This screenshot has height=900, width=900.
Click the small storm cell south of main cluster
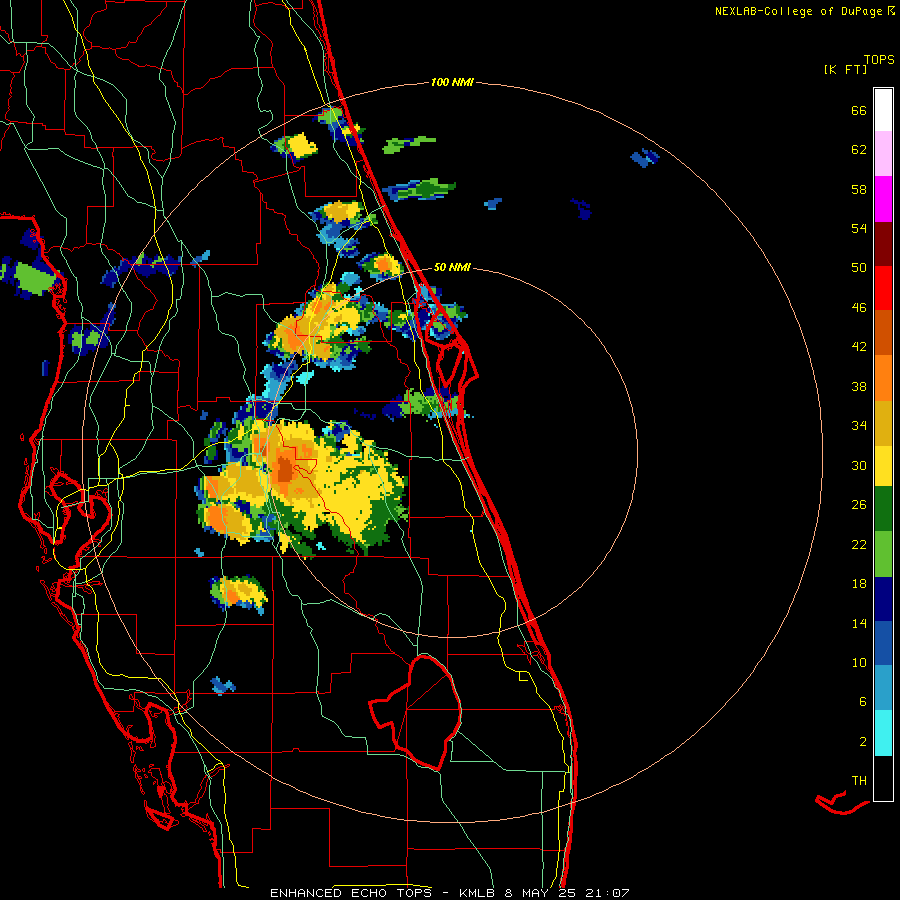[x=239, y=593]
